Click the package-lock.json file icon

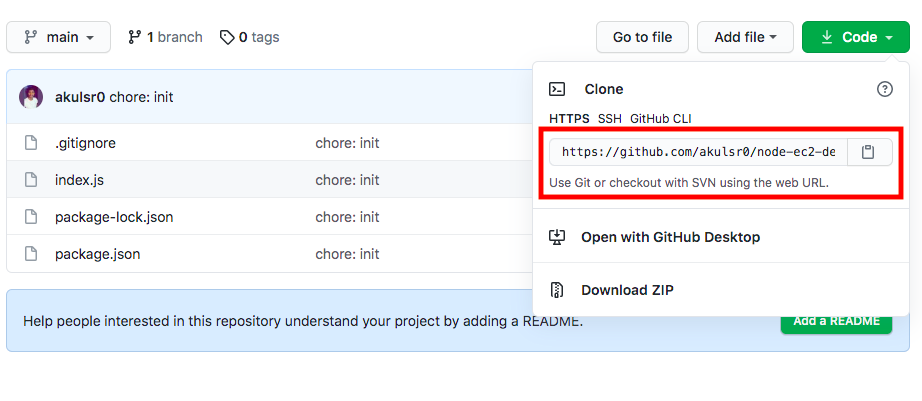point(31,217)
